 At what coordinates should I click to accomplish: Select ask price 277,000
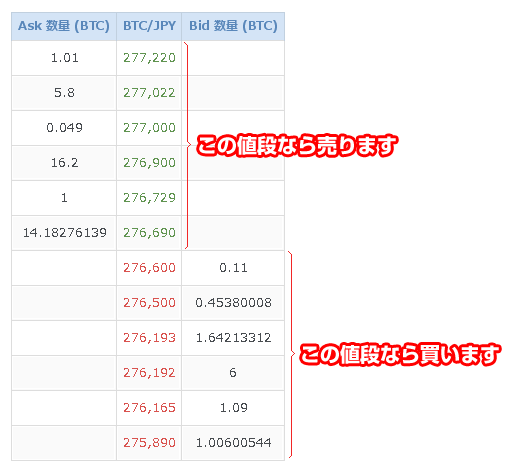tap(149, 128)
